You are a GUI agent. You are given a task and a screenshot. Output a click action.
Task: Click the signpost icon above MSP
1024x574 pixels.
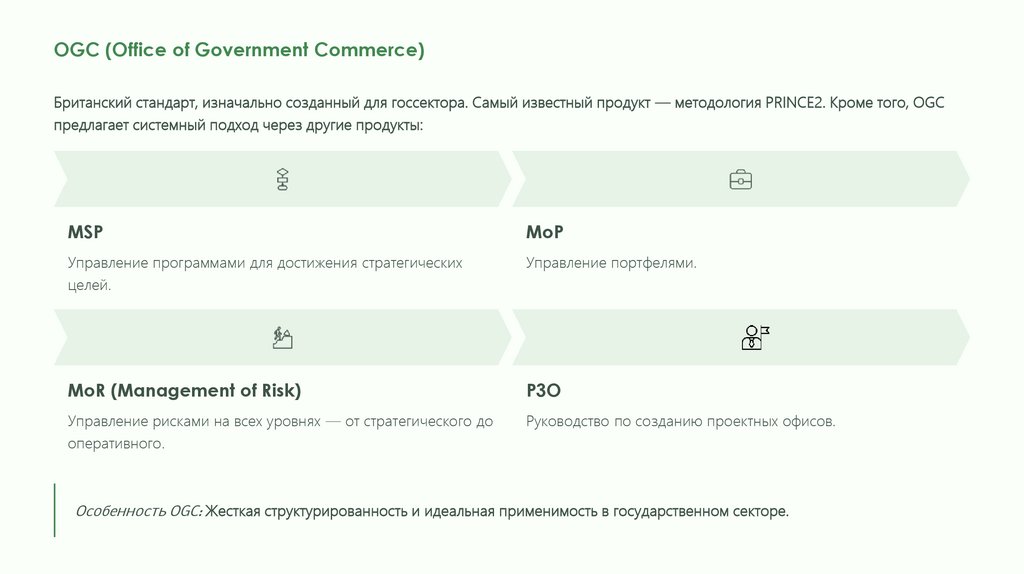click(282, 180)
